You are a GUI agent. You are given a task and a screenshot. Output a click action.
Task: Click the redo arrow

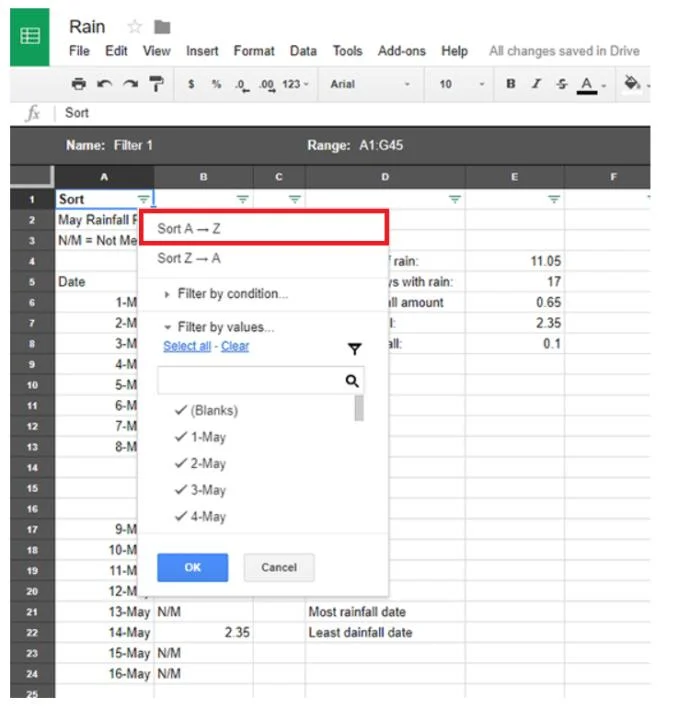pyautogui.click(x=130, y=84)
